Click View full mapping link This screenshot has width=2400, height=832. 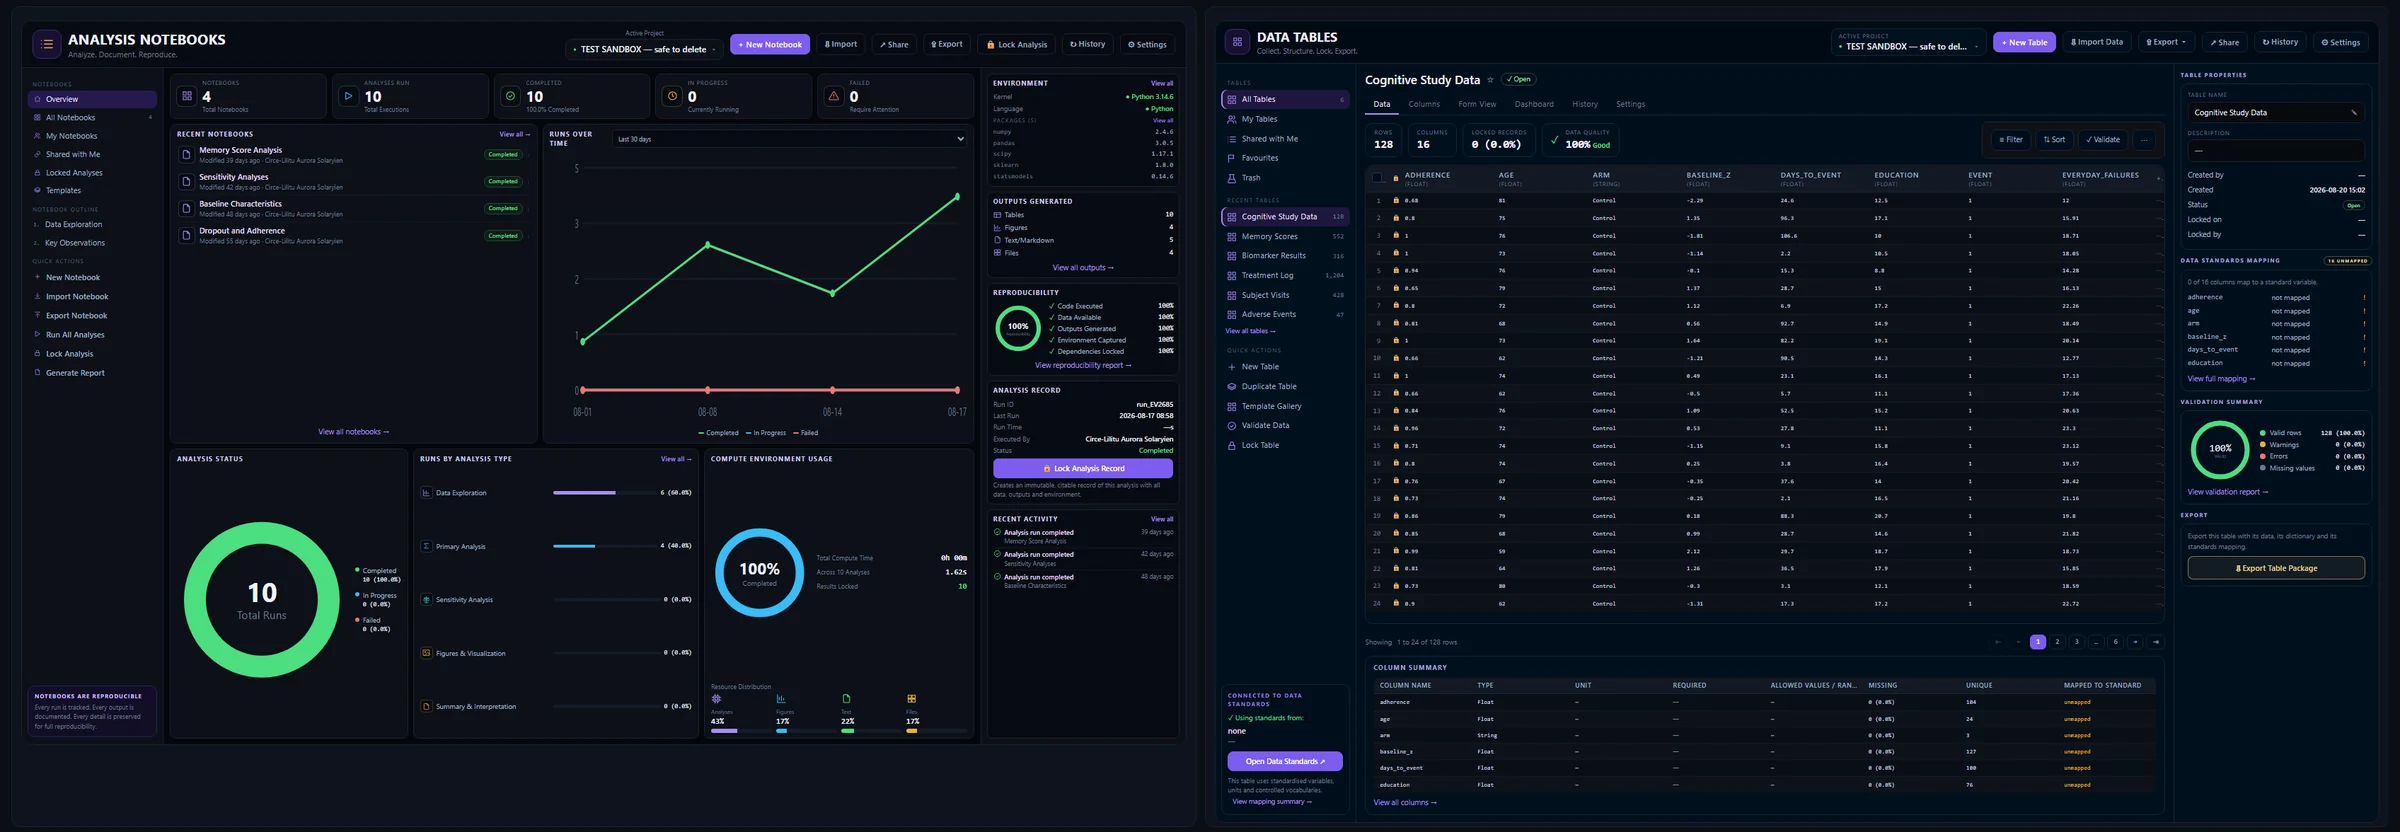tap(2221, 379)
